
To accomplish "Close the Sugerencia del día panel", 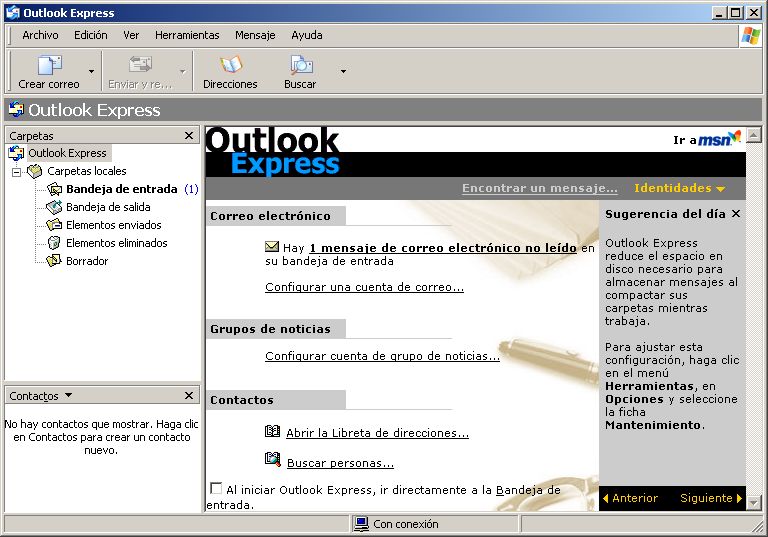I will click(736, 214).
